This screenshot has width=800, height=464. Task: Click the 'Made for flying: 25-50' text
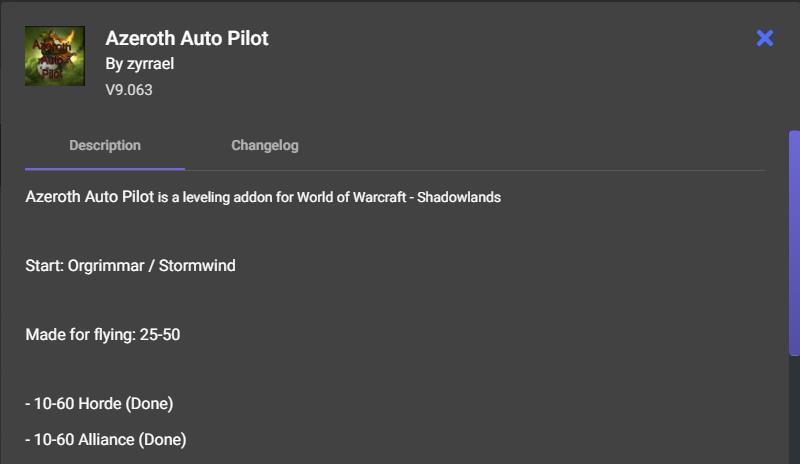[103, 335]
